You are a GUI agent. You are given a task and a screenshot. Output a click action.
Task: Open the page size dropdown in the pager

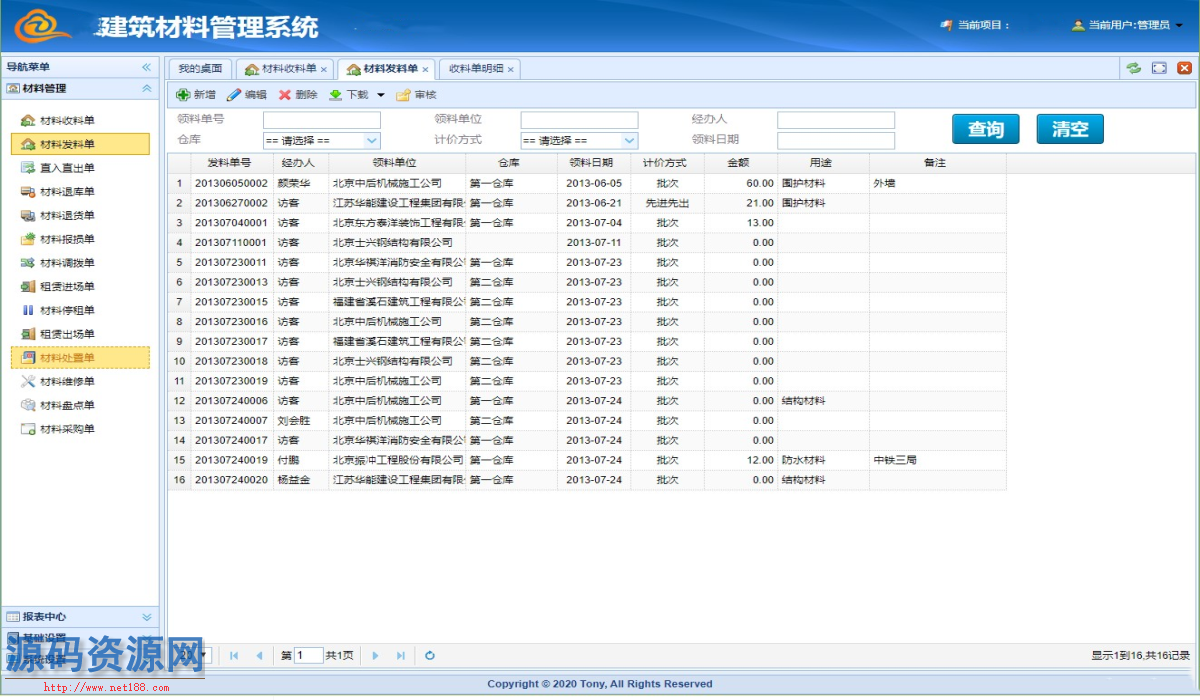pyautogui.click(x=205, y=656)
